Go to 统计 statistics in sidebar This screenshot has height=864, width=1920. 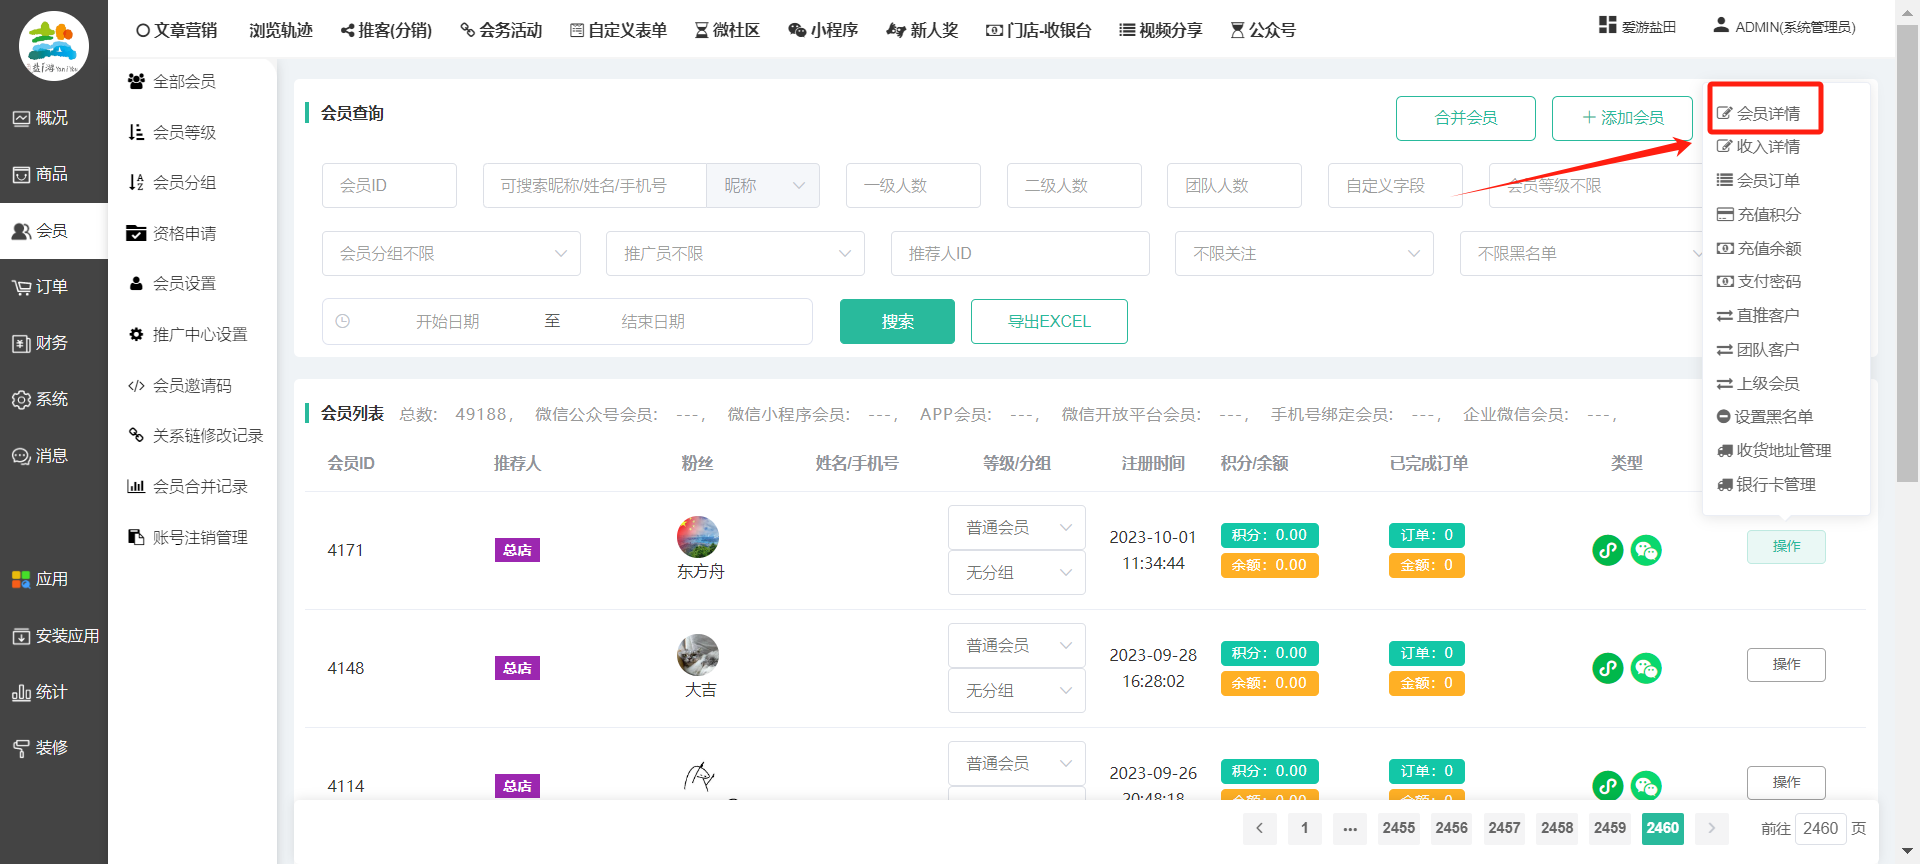tap(40, 692)
